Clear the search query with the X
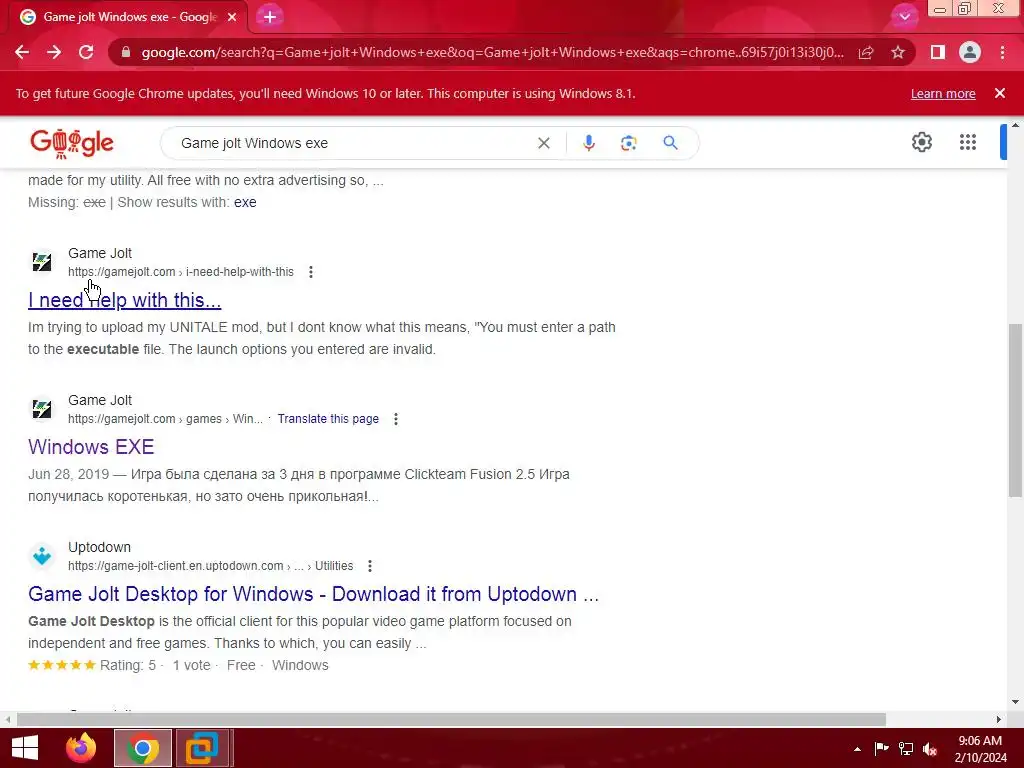The image size is (1024, 768). point(543,143)
